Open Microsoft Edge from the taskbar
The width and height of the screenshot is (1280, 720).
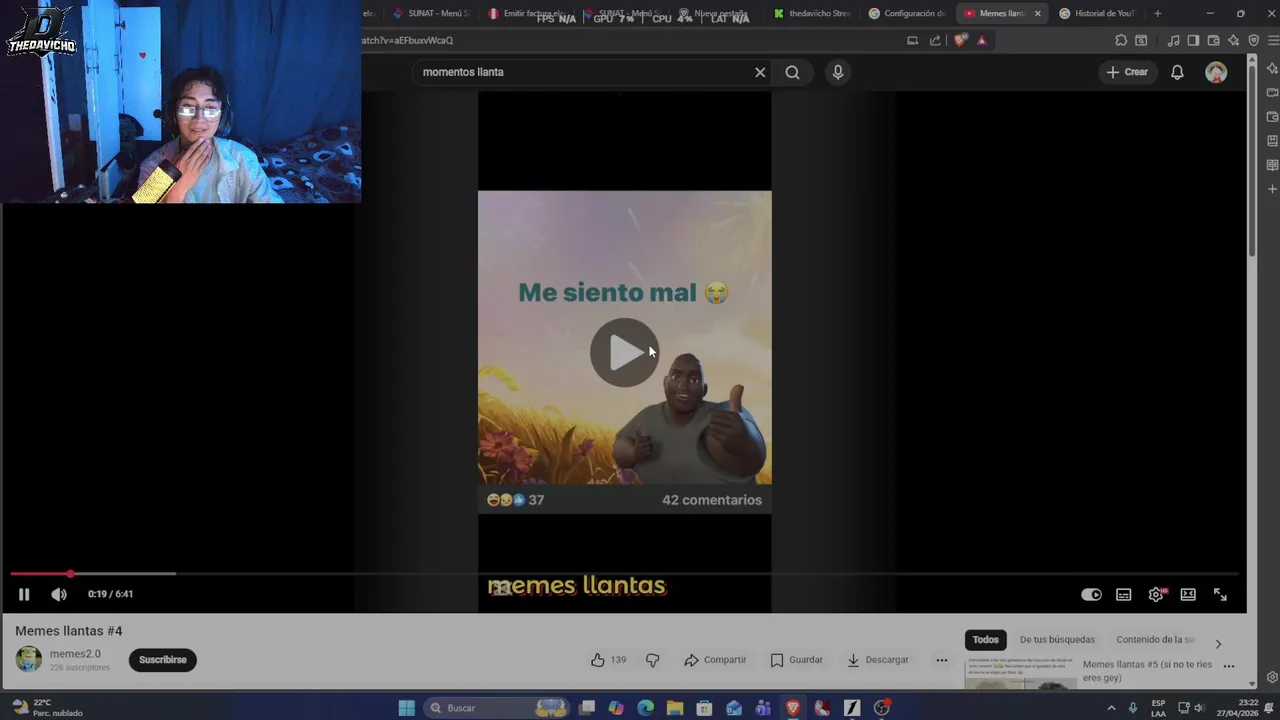645,708
